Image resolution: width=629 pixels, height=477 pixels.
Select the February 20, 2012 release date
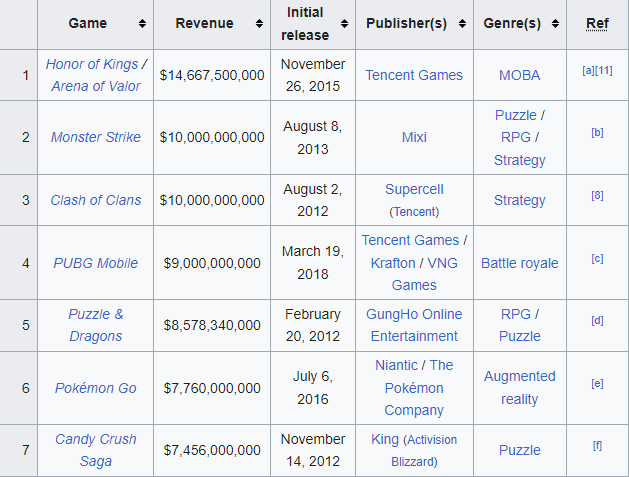pos(313,325)
